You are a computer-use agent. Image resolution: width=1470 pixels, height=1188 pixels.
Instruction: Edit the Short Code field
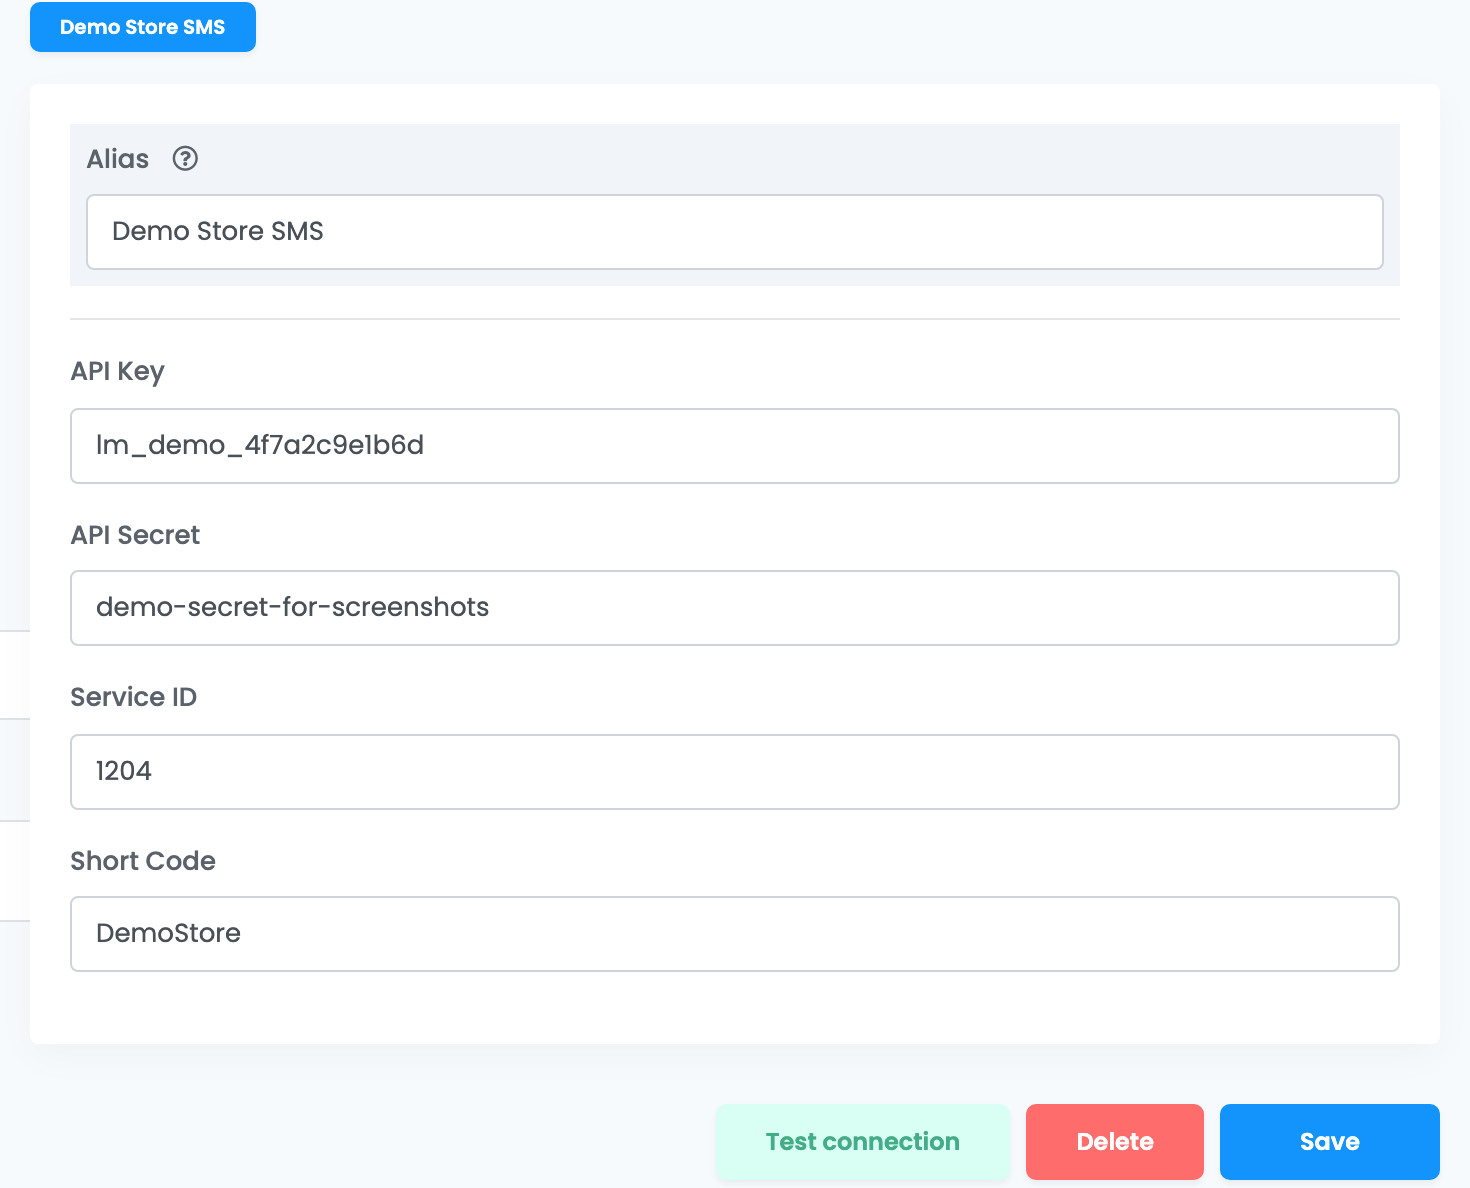pos(735,934)
